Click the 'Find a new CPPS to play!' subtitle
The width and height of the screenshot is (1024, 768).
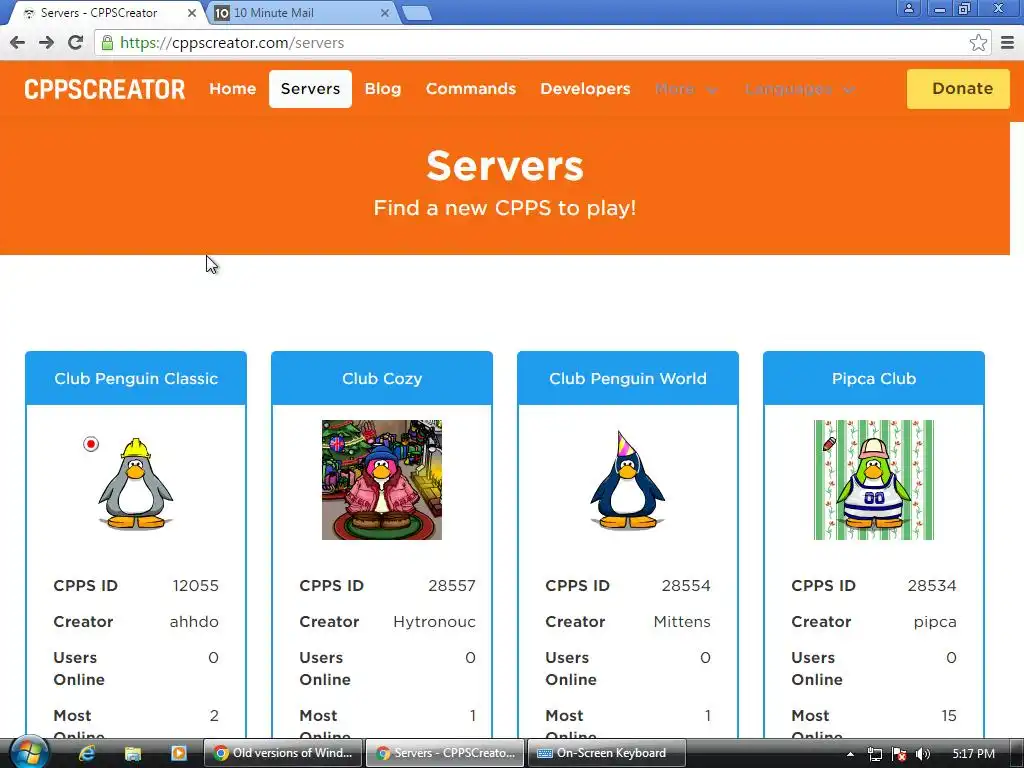pos(505,208)
